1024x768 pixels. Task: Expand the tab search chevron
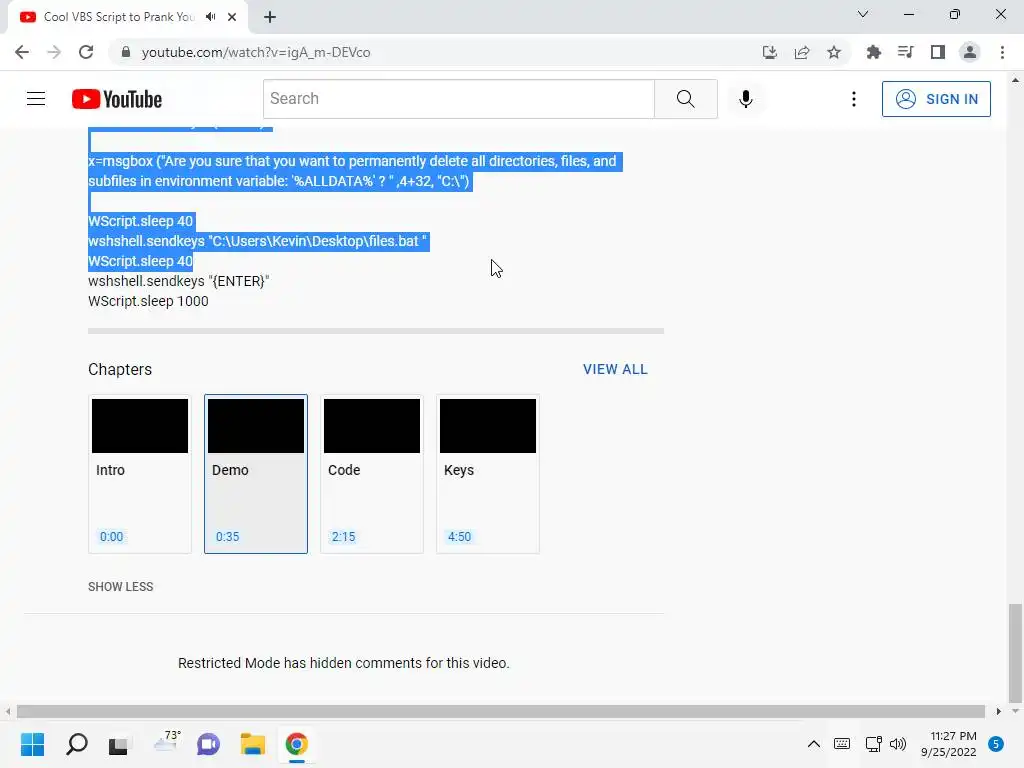(x=863, y=14)
